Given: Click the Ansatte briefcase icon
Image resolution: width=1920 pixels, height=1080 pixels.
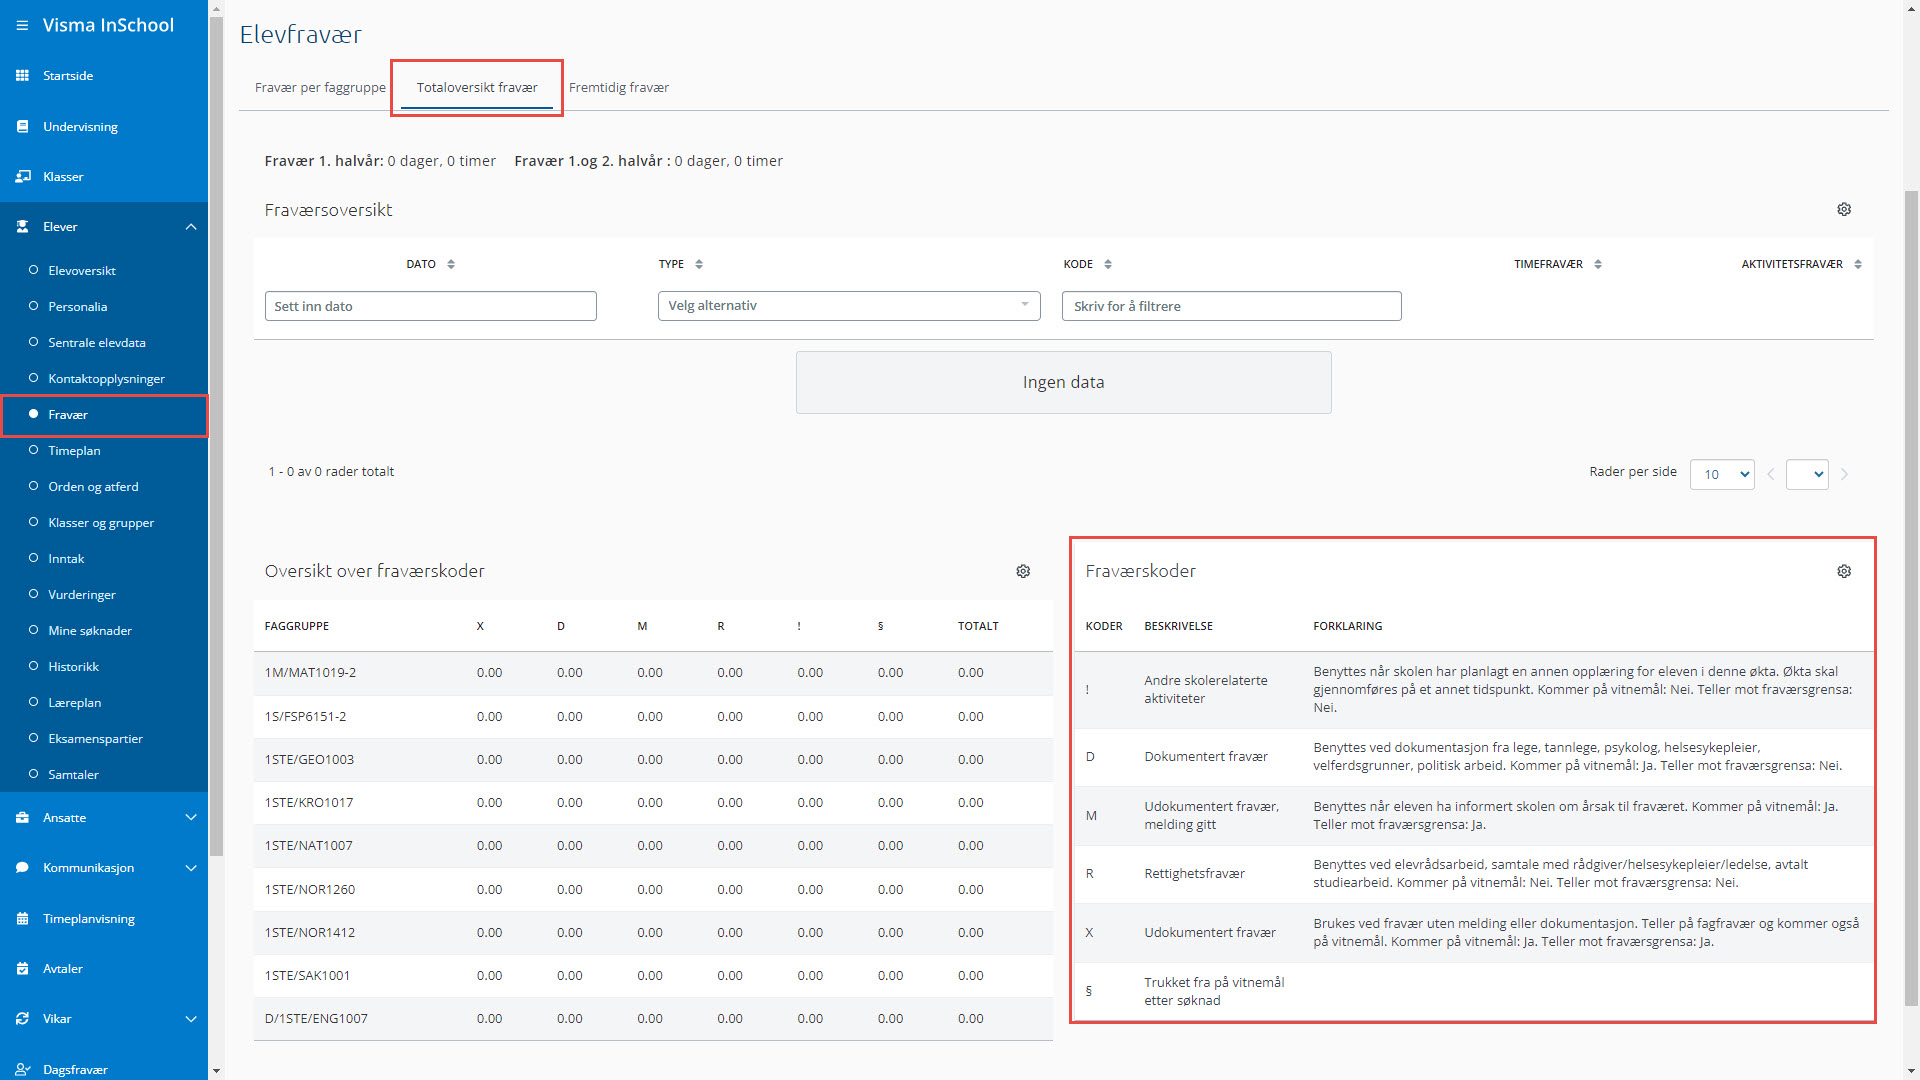Looking at the screenshot, I should point(22,818).
